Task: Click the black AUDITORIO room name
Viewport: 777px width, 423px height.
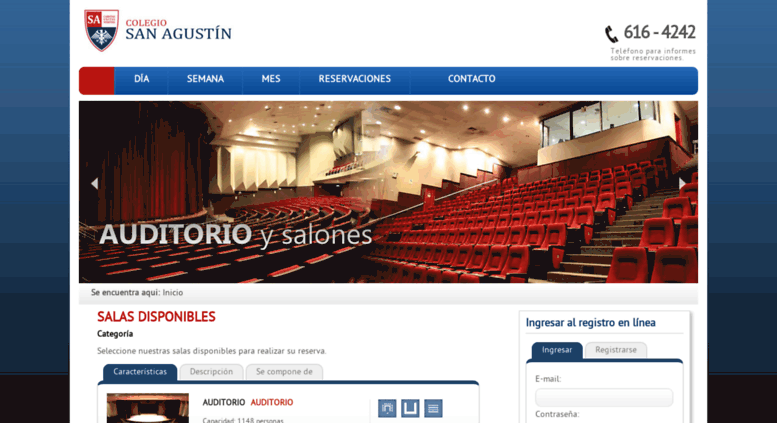Action: click(223, 402)
